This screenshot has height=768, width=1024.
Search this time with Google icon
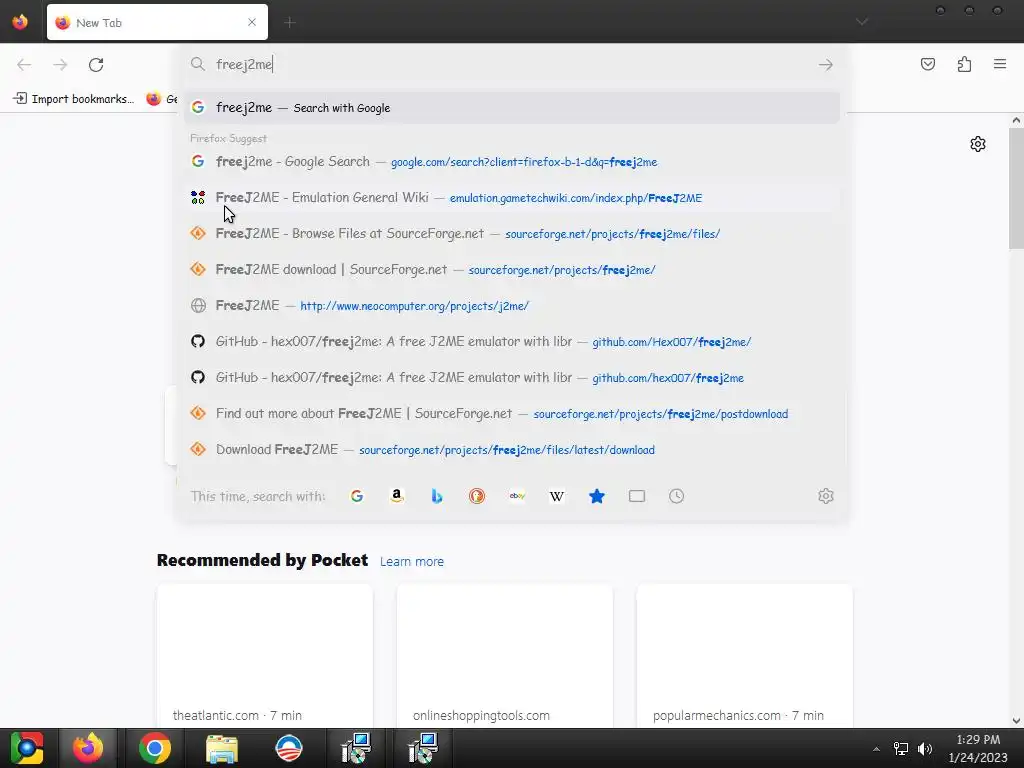click(x=357, y=496)
